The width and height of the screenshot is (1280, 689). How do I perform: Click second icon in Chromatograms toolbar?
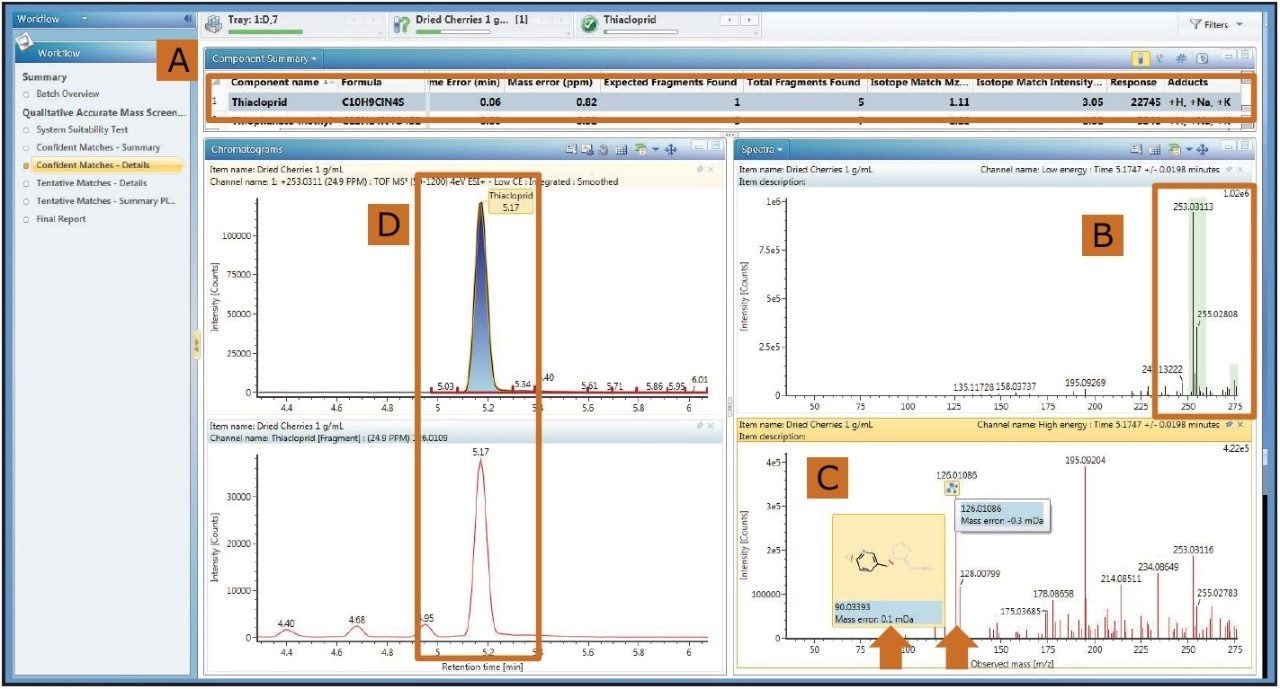(587, 149)
